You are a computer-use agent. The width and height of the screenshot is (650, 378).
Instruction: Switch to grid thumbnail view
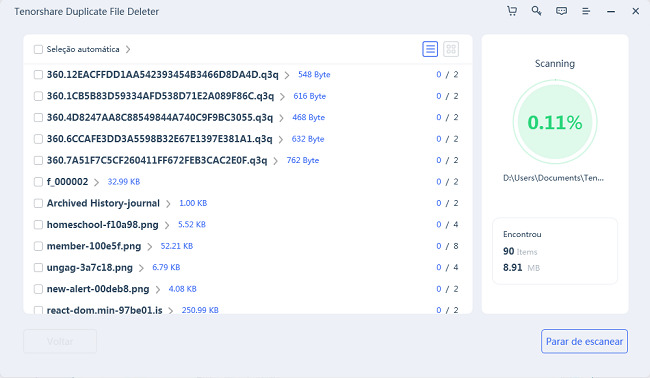451,49
